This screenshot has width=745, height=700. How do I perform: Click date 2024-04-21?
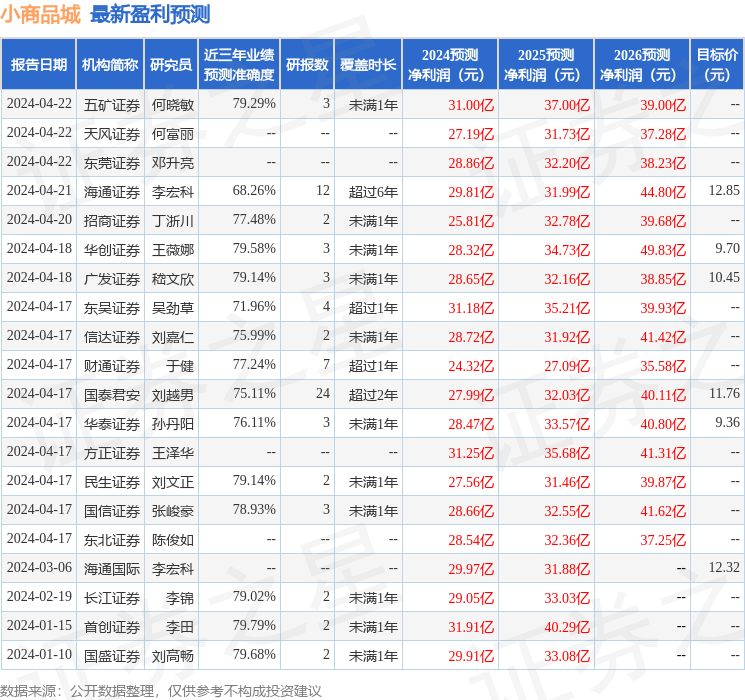click(39, 191)
